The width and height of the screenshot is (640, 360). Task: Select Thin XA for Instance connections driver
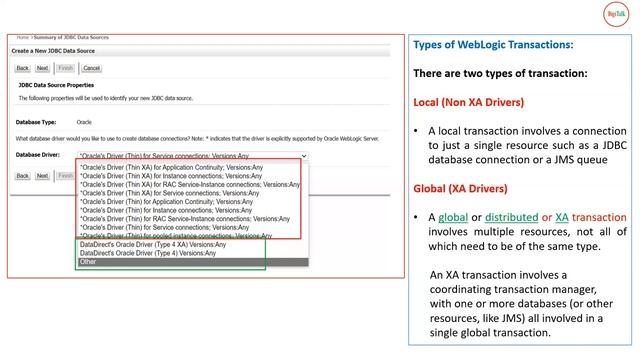(x=171, y=176)
